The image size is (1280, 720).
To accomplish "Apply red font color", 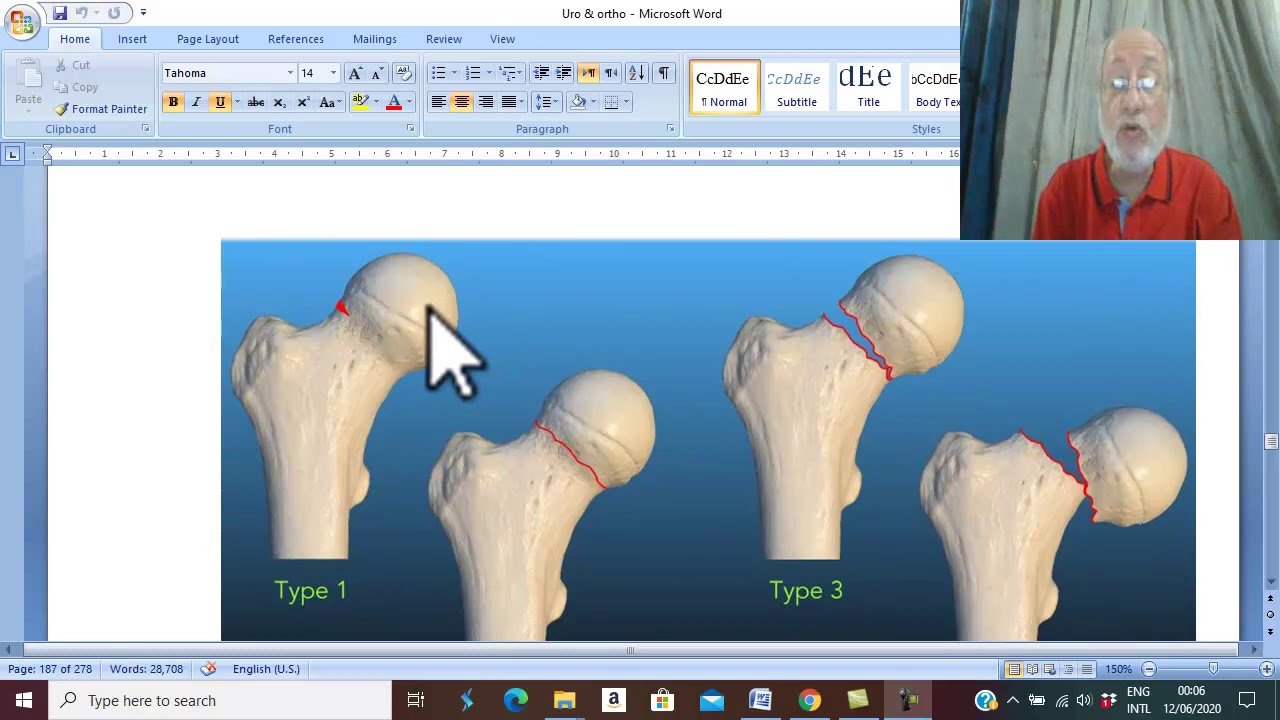I will (394, 102).
